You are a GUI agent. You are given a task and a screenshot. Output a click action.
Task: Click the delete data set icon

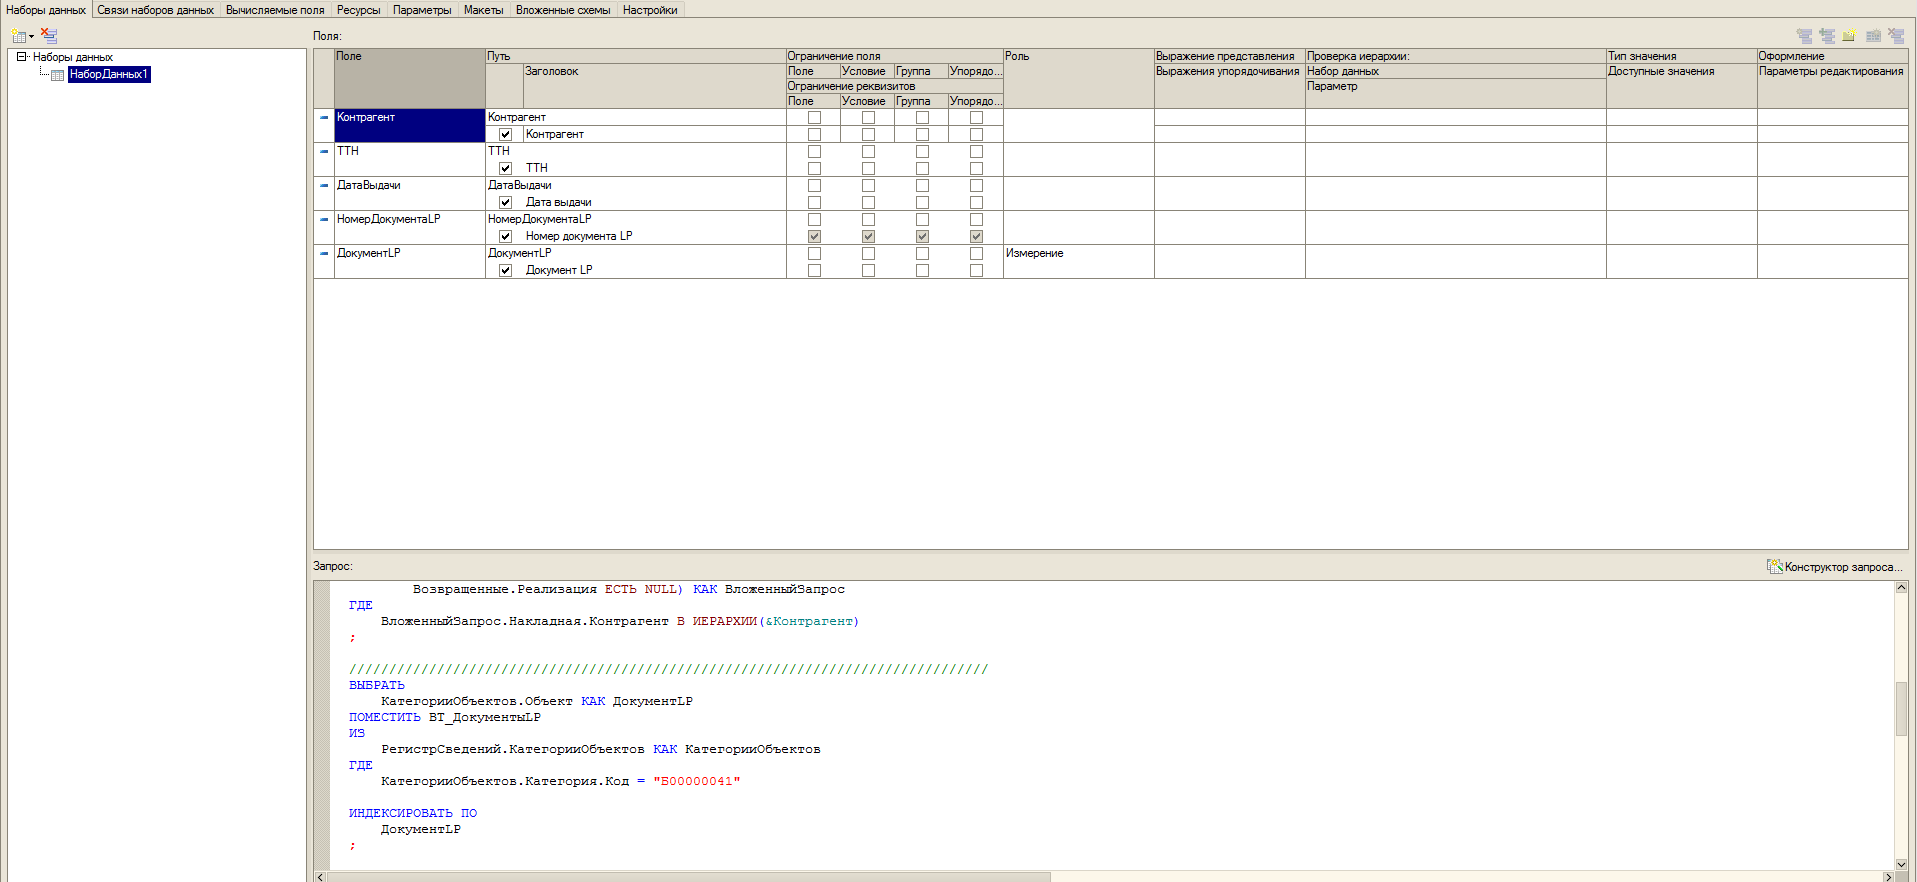[48, 36]
